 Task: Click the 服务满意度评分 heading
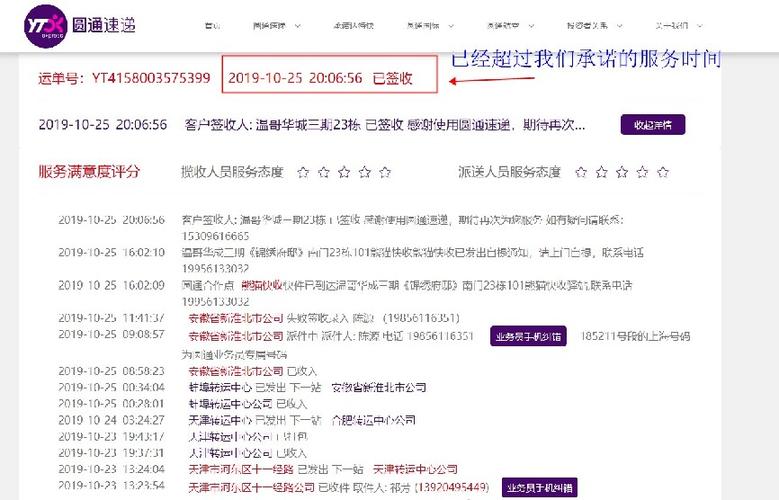click(x=89, y=172)
